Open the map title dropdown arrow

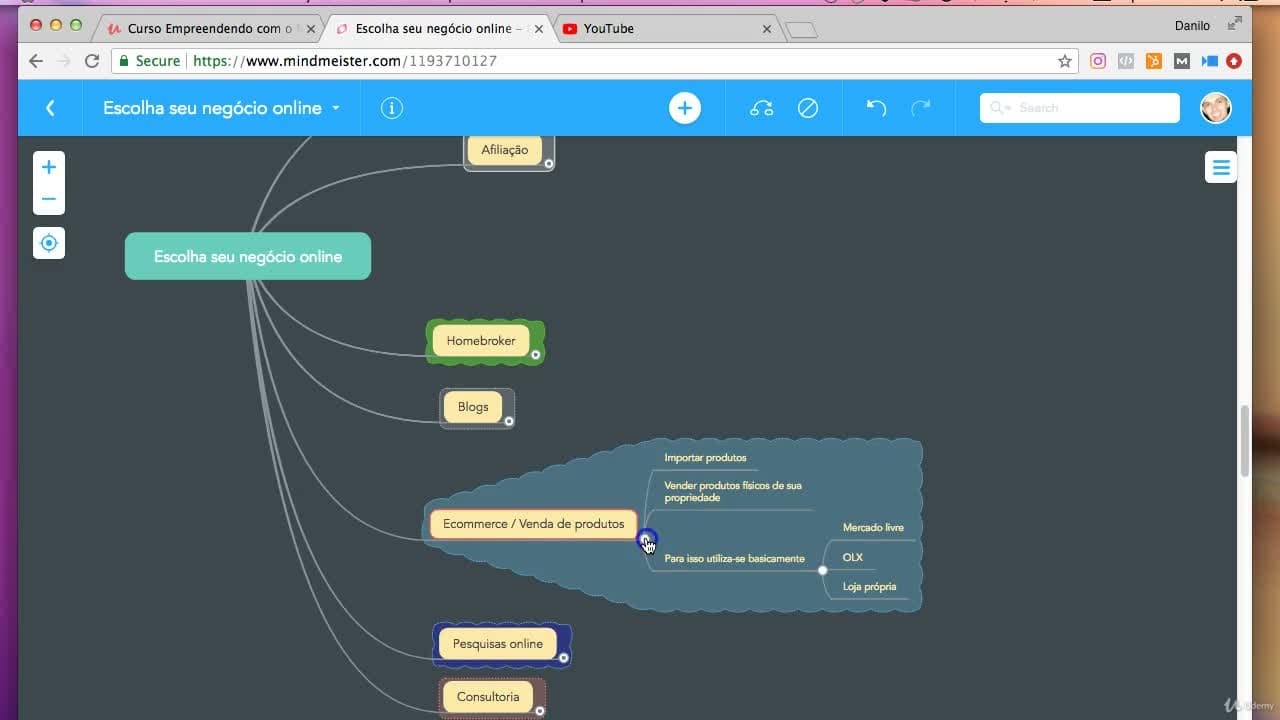point(336,108)
